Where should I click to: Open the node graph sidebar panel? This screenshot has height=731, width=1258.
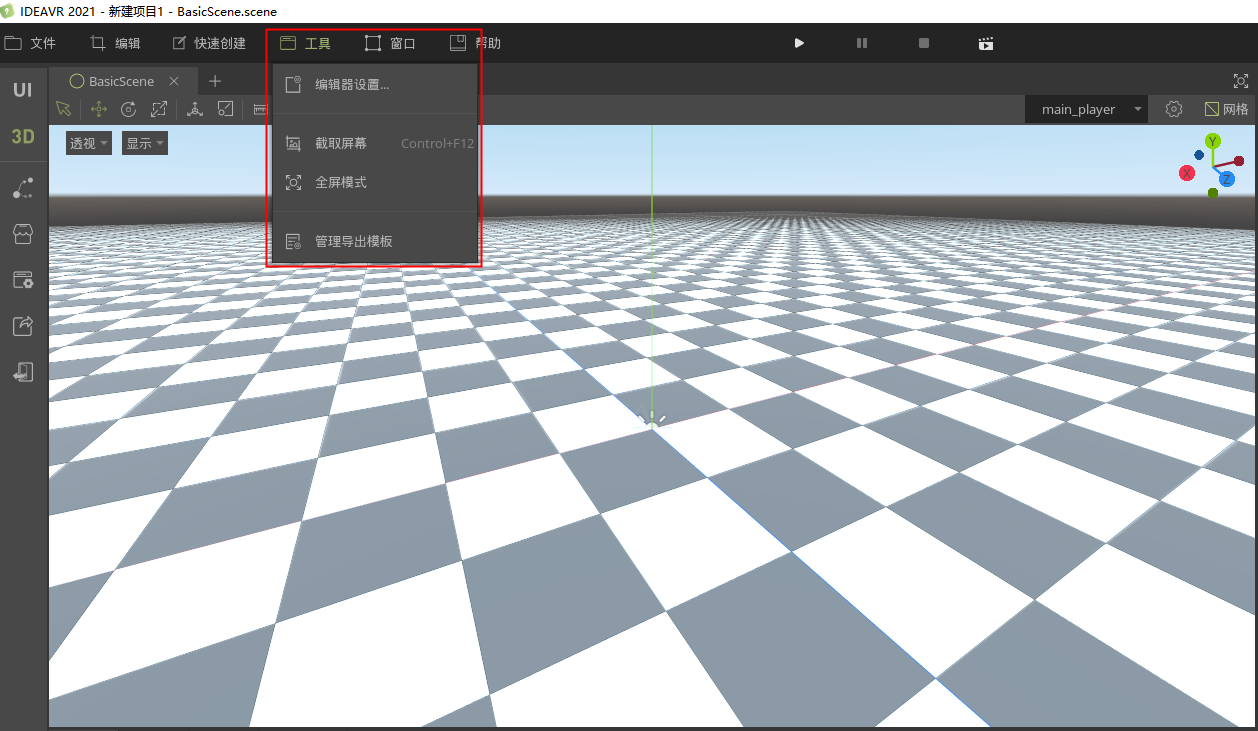[23, 187]
